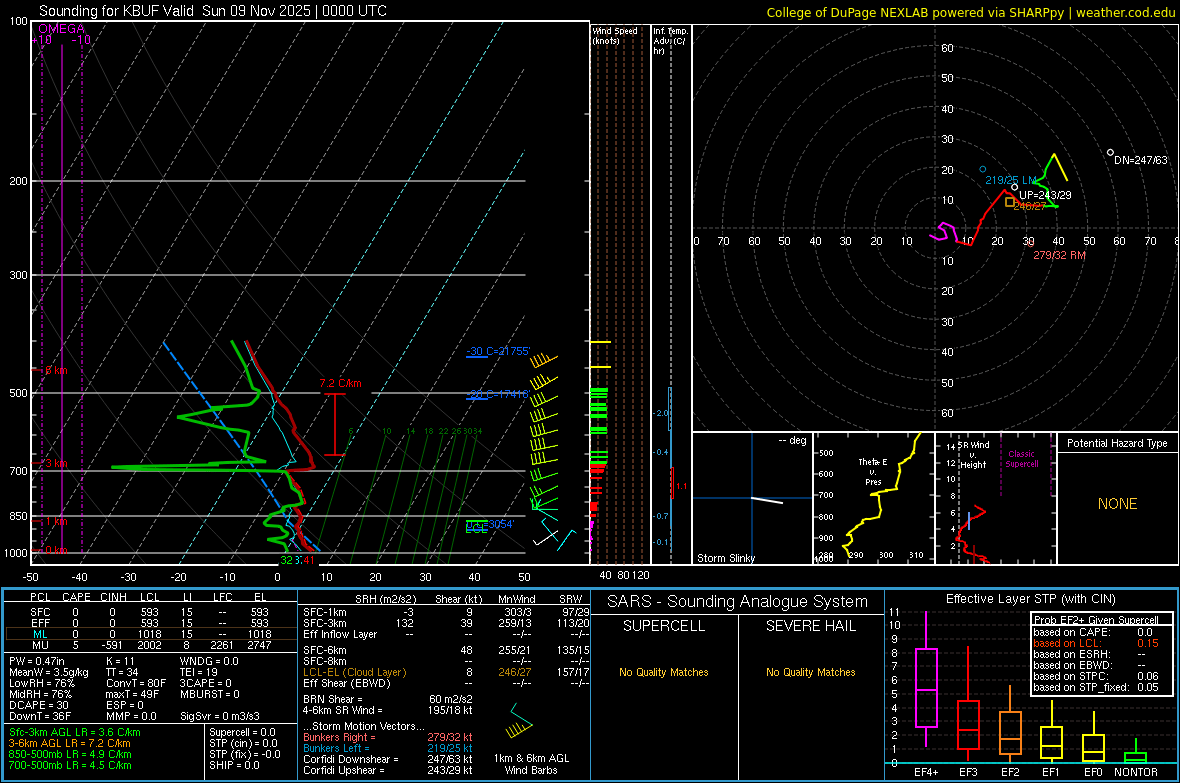Click the blue circle marker above 219/25 LM

tap(983, 169)
